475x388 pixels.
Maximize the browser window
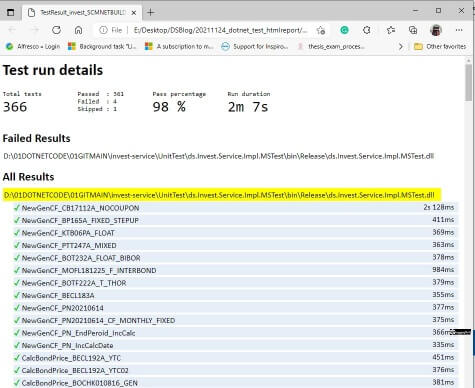(x=438, y=11)
